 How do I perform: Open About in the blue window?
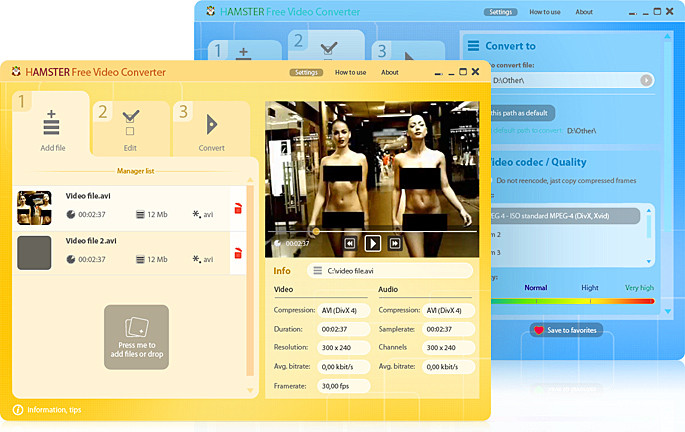coord(584,12)
